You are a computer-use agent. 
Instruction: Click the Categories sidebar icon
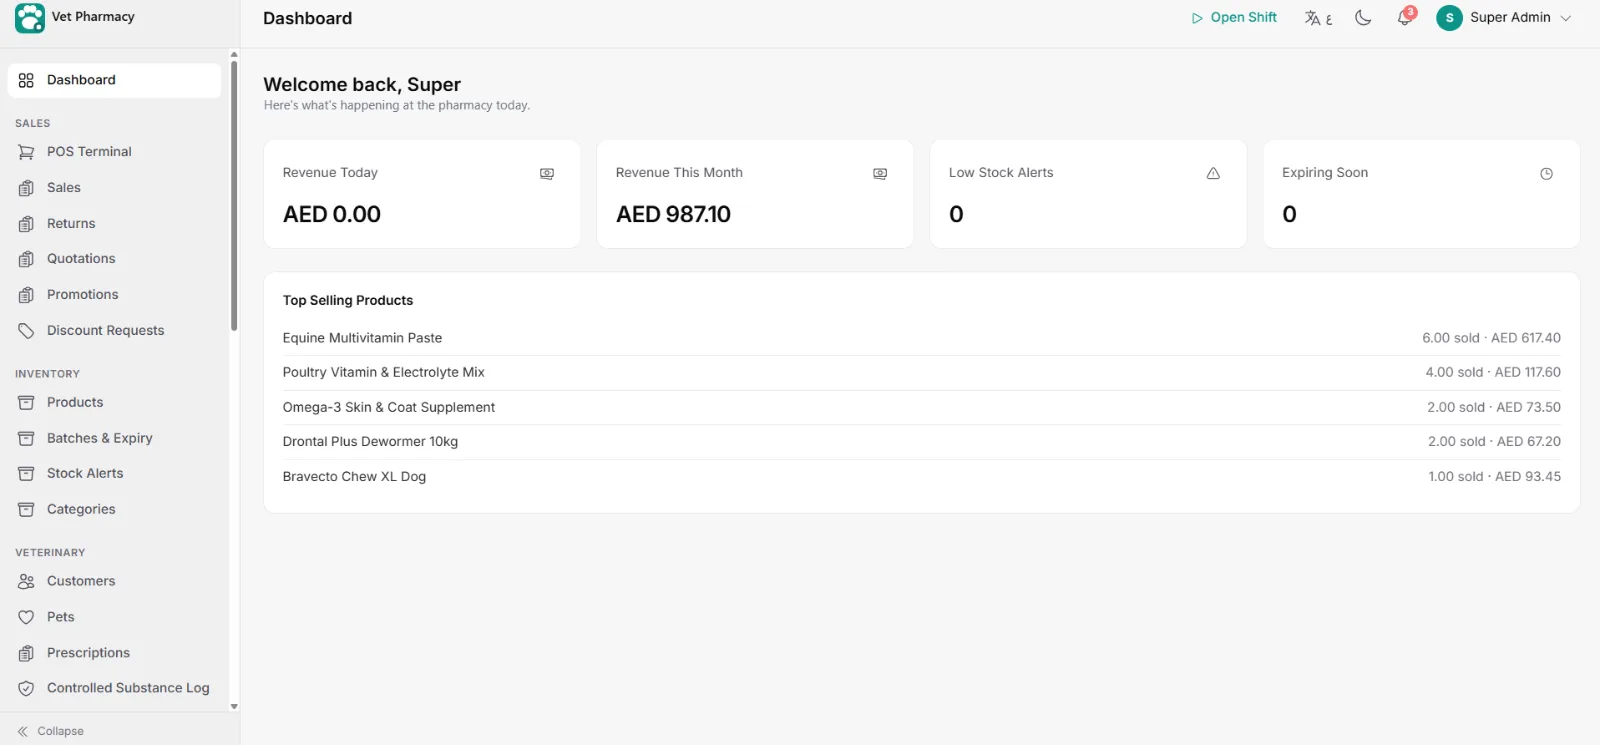(x=26, y=510)
